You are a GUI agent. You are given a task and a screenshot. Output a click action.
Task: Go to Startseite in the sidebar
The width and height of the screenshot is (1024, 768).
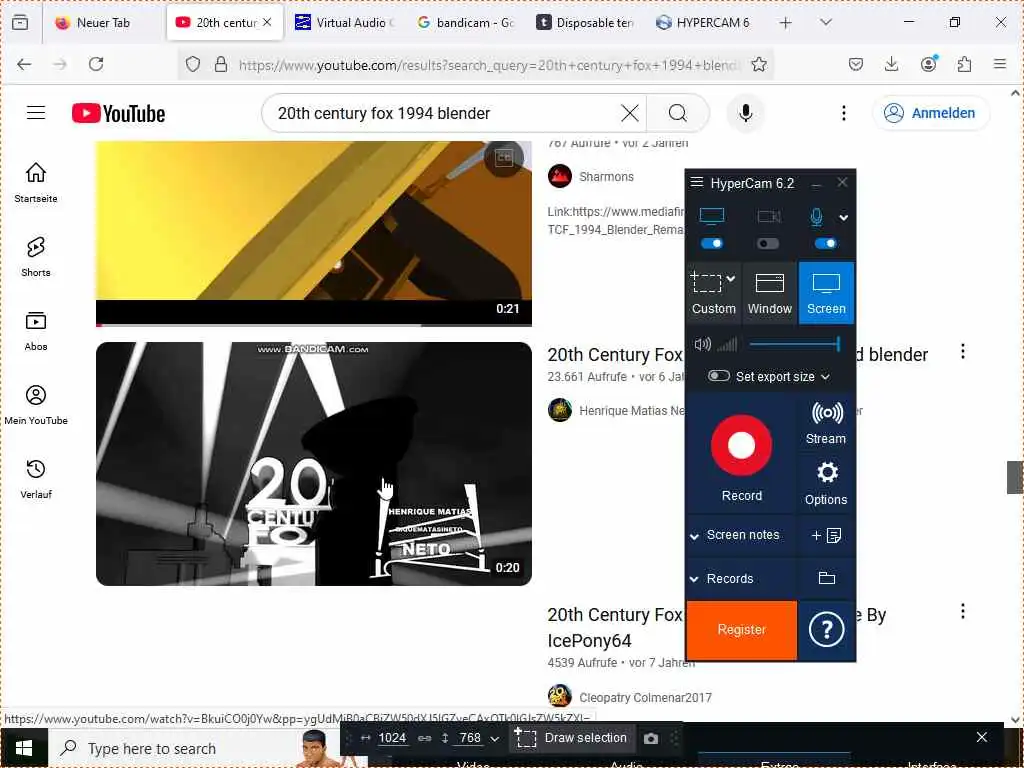coord(36,182)
